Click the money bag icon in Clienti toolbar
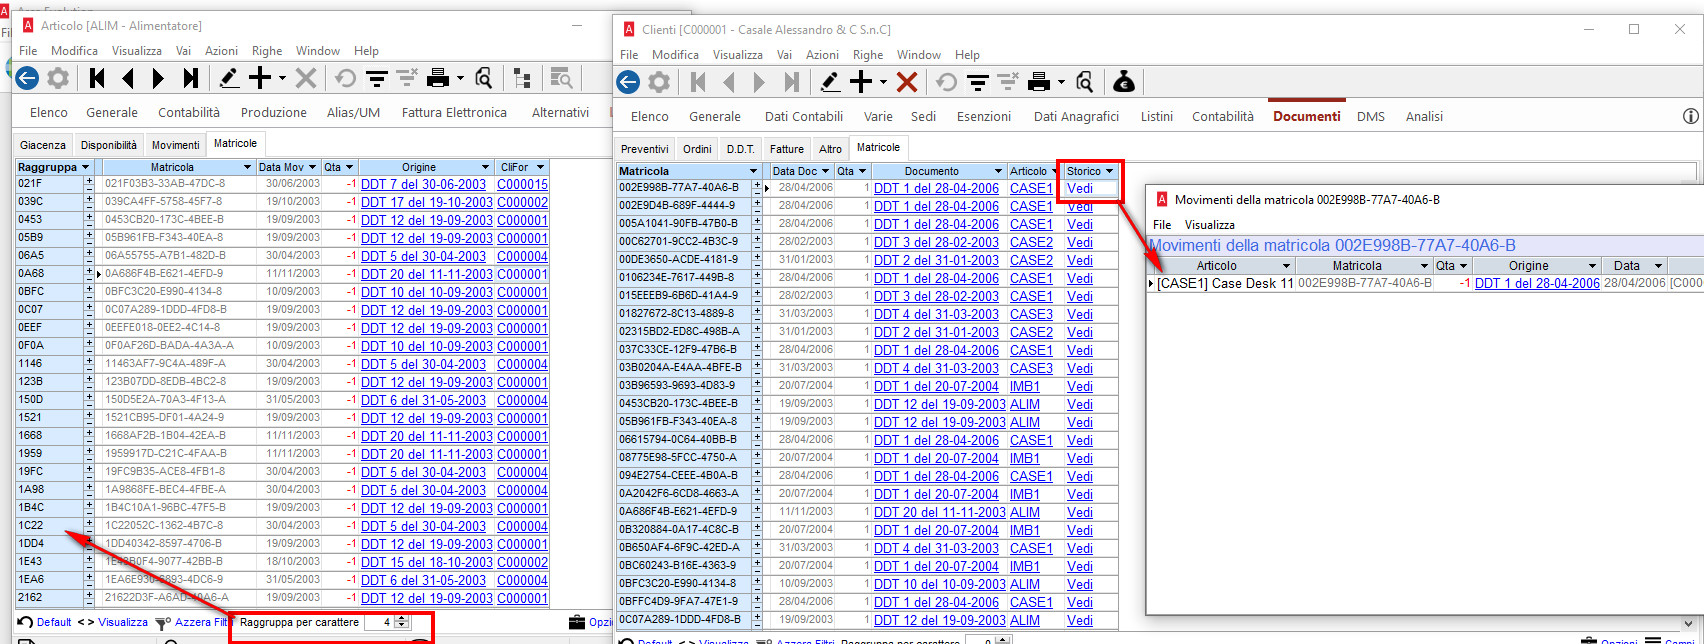1704x644 pixels. (x=1124, y=82)
